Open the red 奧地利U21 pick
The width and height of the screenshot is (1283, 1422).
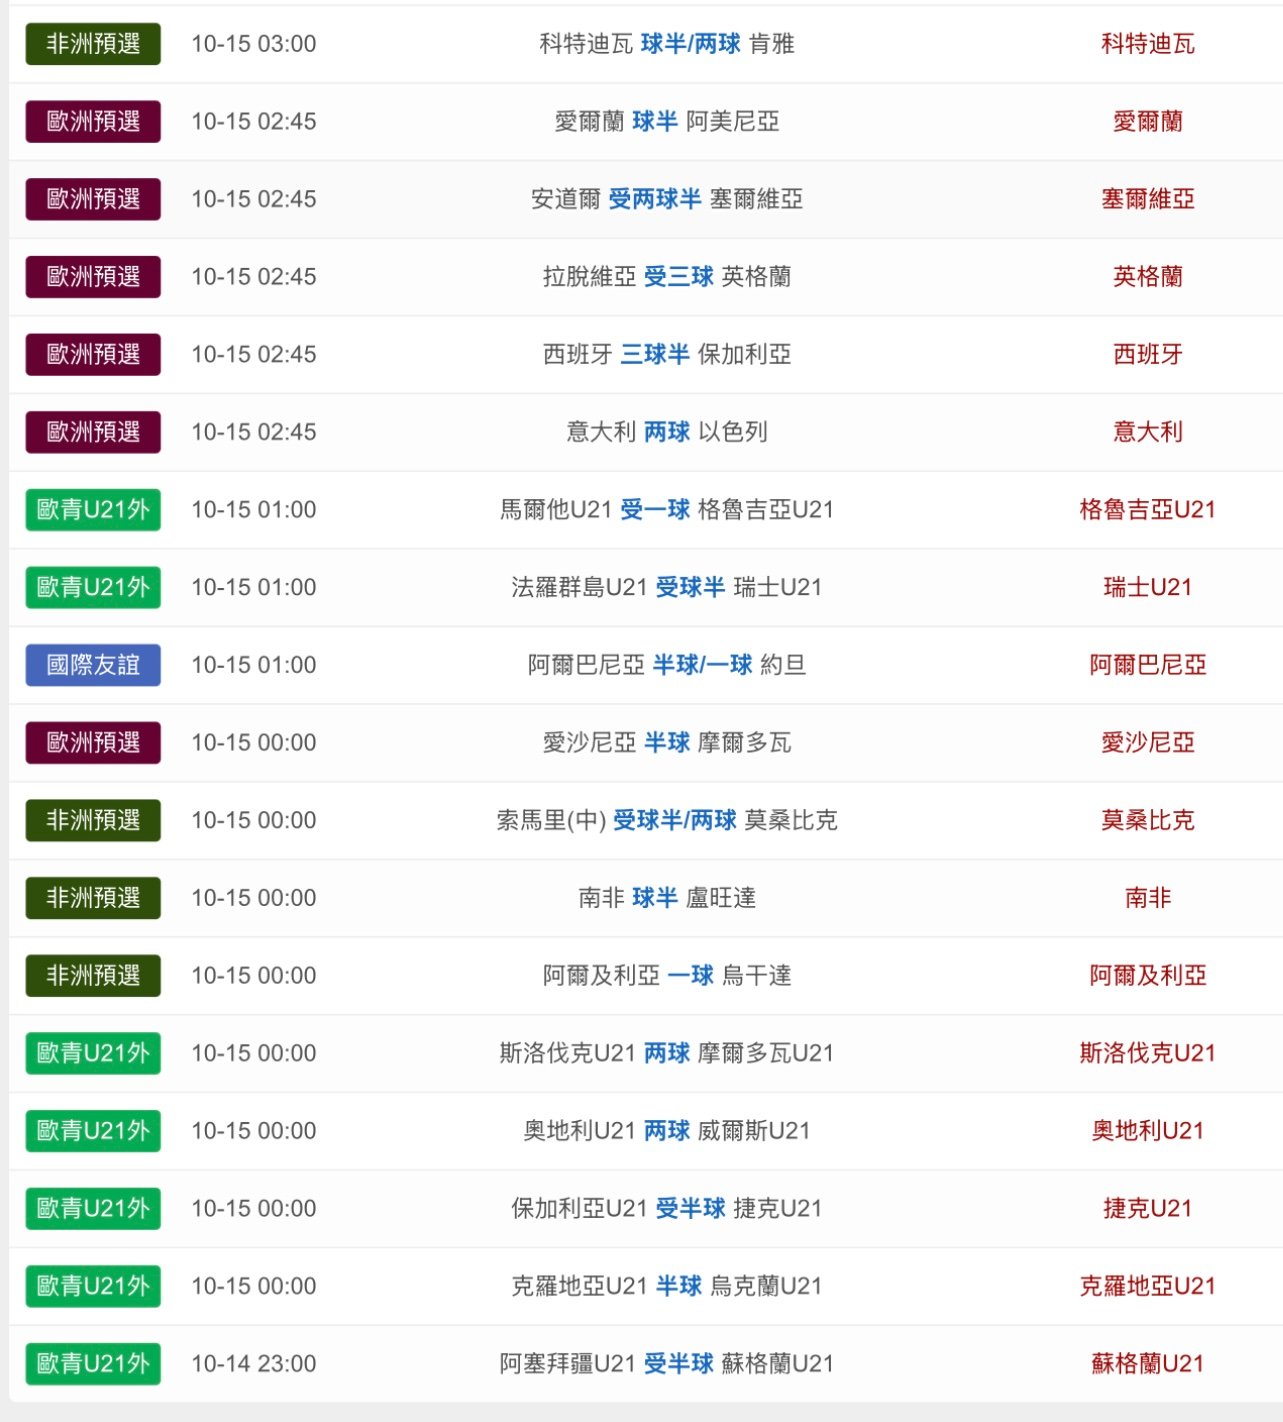click(1147, 1131)
